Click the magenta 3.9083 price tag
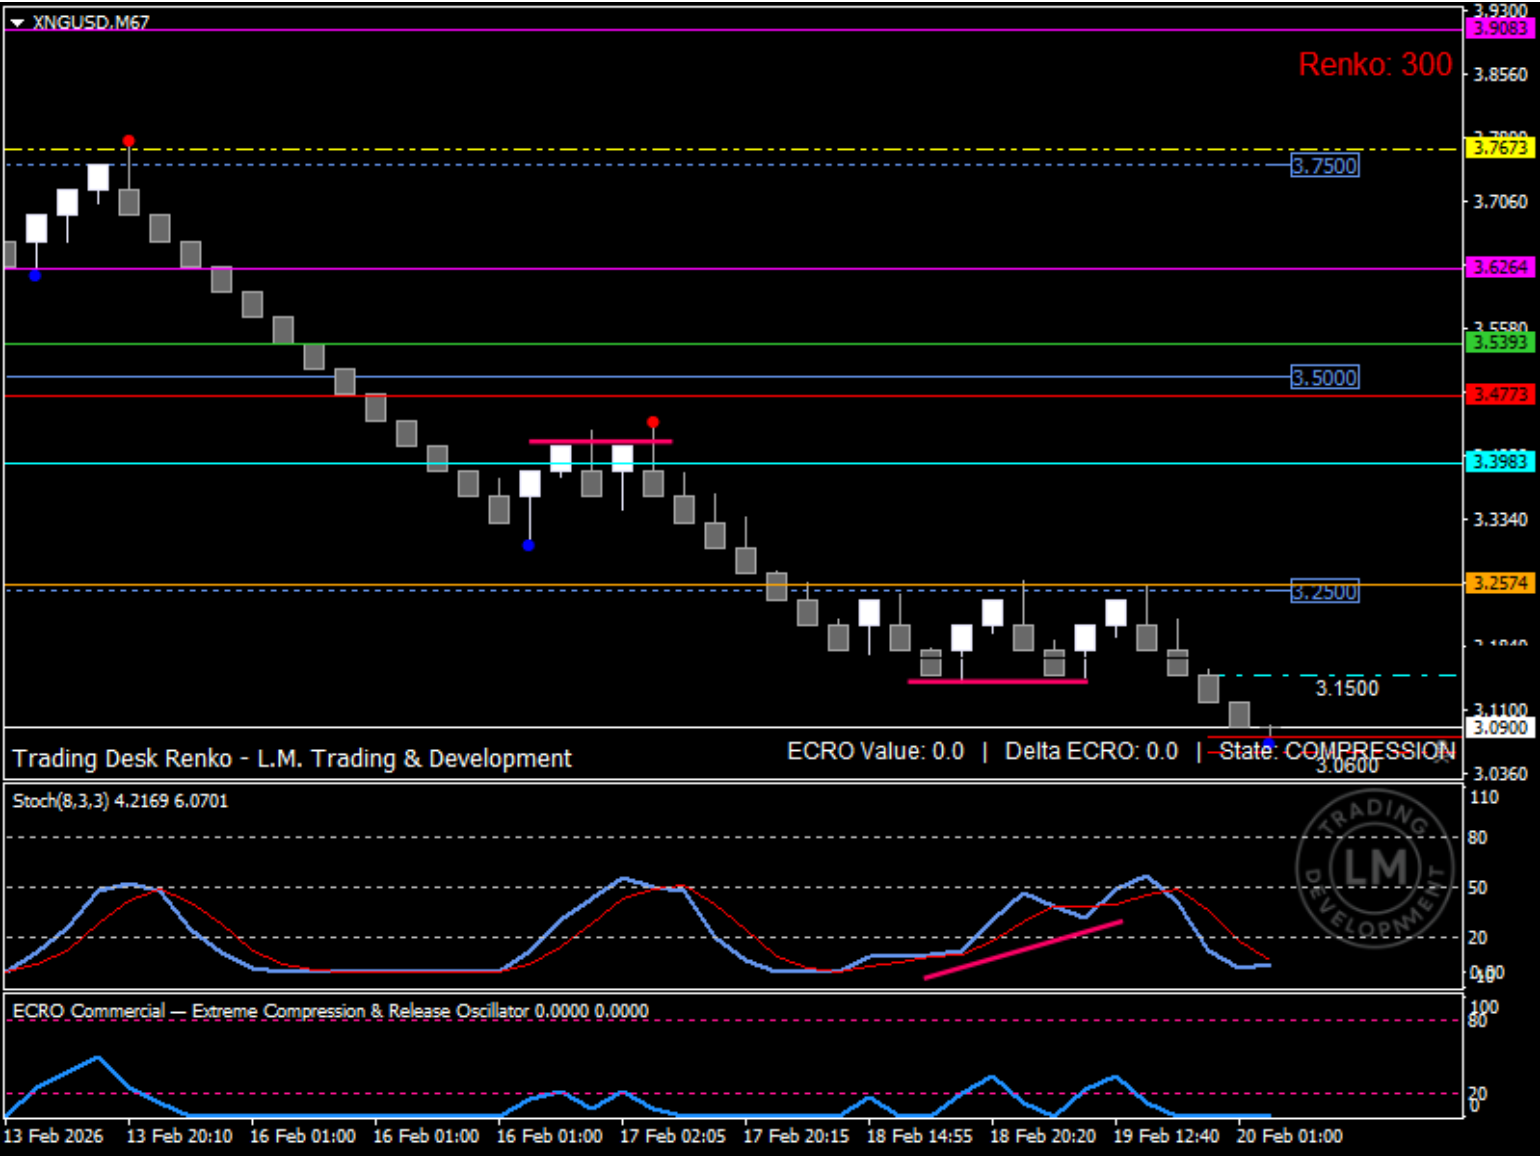Image resolution: width=1540 pixels, height=1156 pixels. tap(1500, 29)
